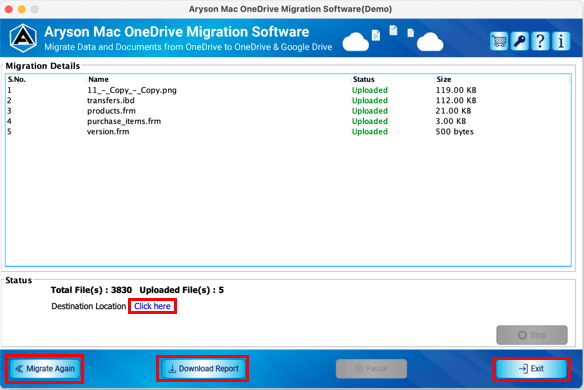
Task: Open the Destination Location 'Click here' link
Action: pos(152,306)
